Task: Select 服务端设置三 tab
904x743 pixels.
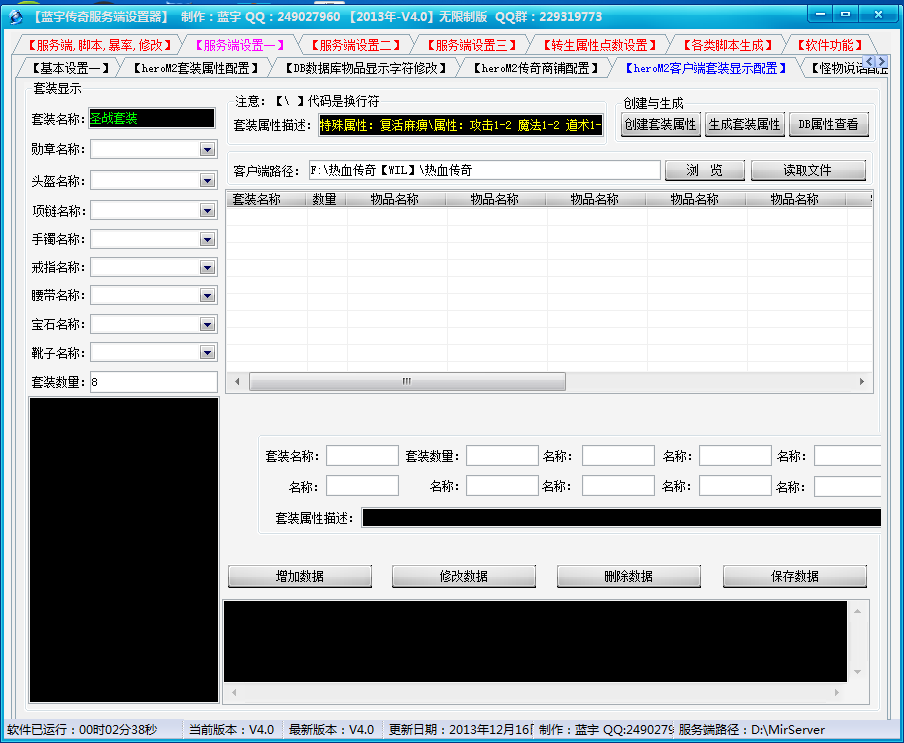Action: click(471, 45)
